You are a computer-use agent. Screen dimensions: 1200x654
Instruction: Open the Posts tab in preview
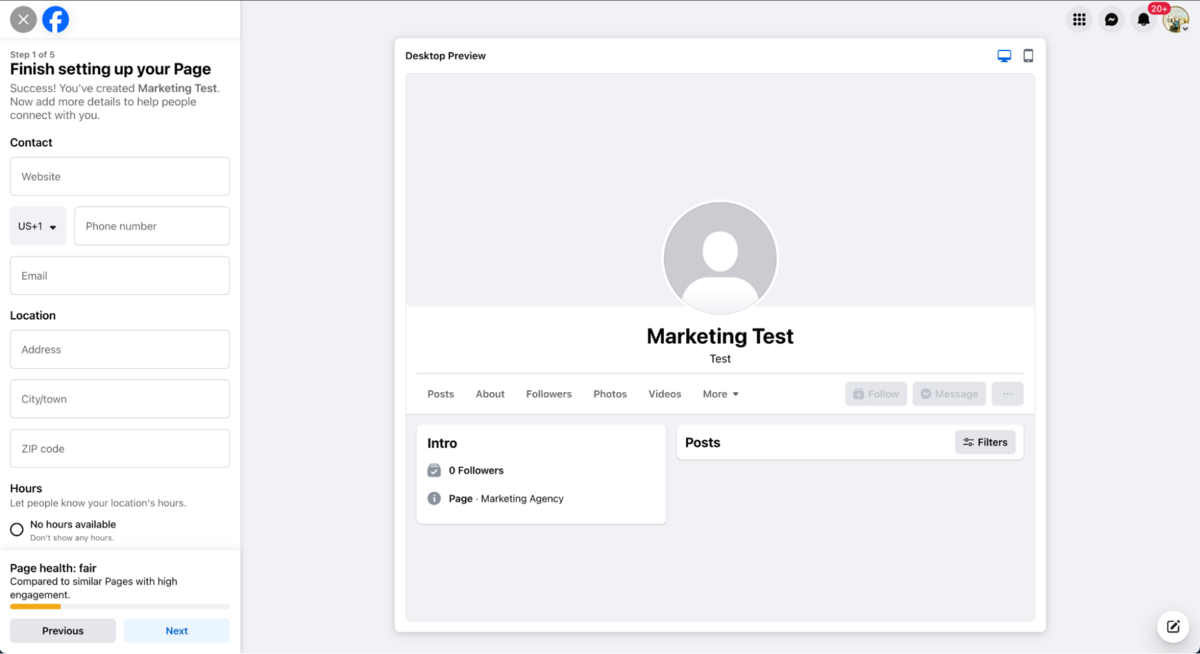440,394
